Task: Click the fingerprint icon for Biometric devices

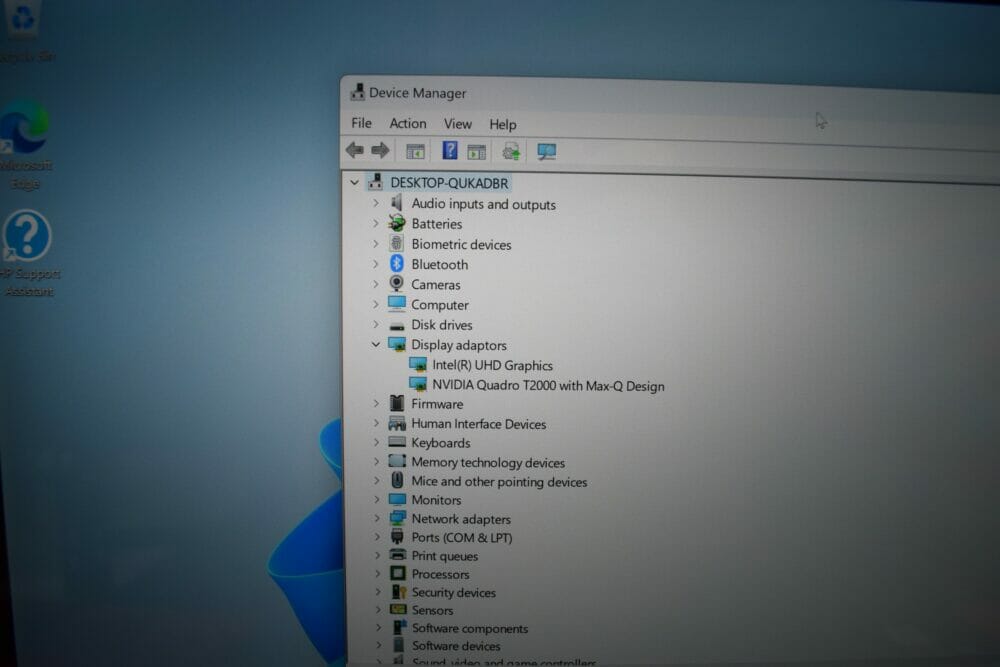Action: pyautogui.click(x=397, y=243)
